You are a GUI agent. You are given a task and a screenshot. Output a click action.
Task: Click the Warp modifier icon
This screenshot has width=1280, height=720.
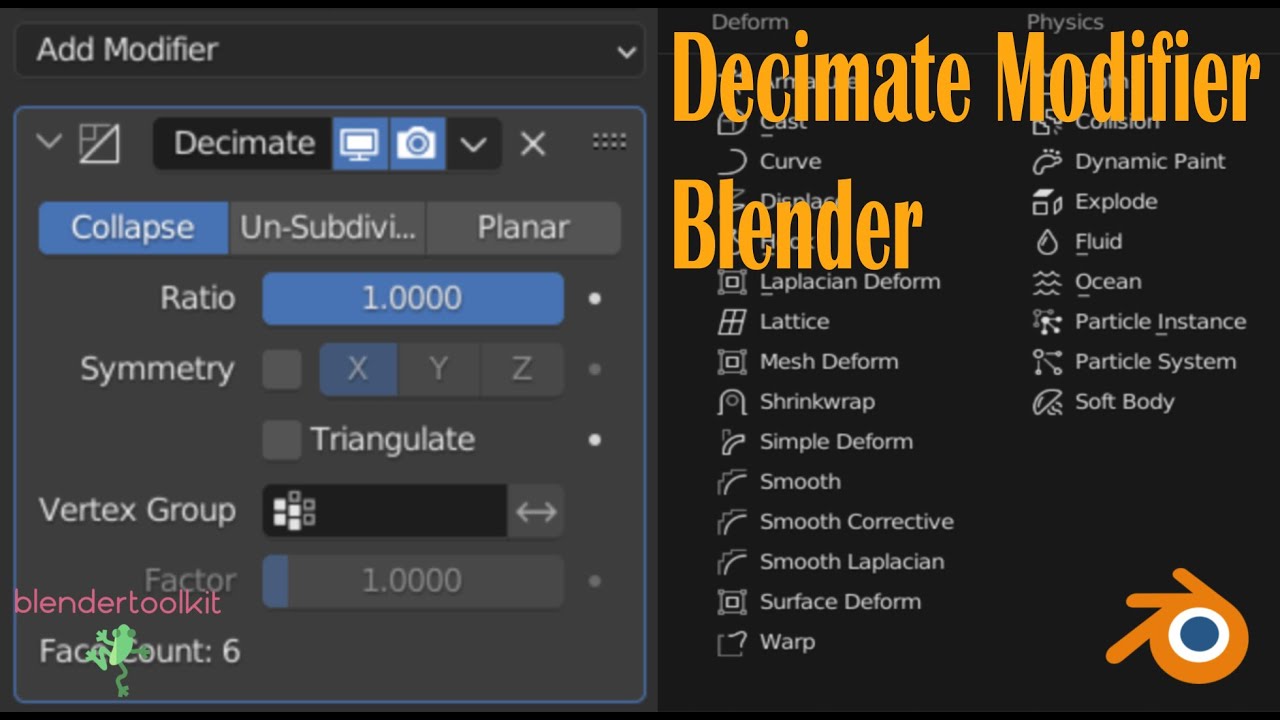click(x=733, y=642)
